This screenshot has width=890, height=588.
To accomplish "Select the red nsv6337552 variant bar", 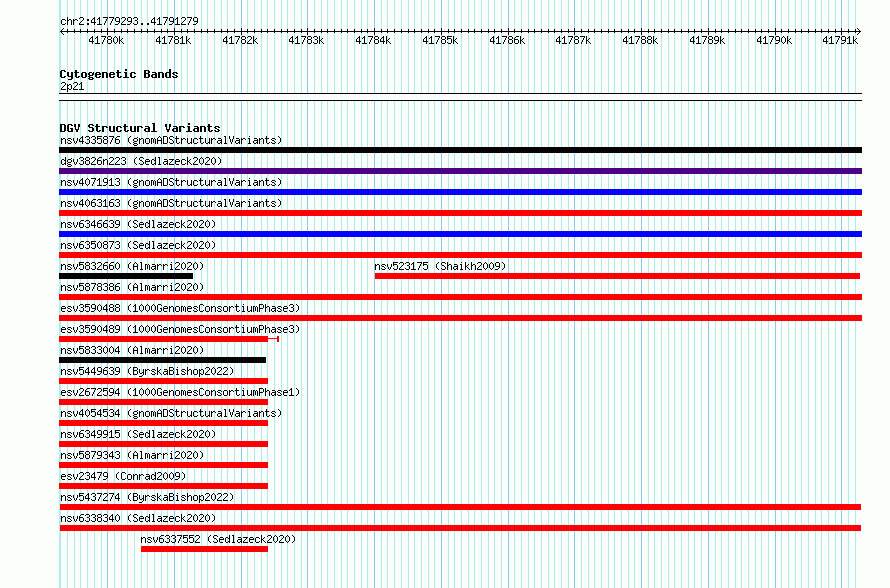I will click(x=204, y=549).
